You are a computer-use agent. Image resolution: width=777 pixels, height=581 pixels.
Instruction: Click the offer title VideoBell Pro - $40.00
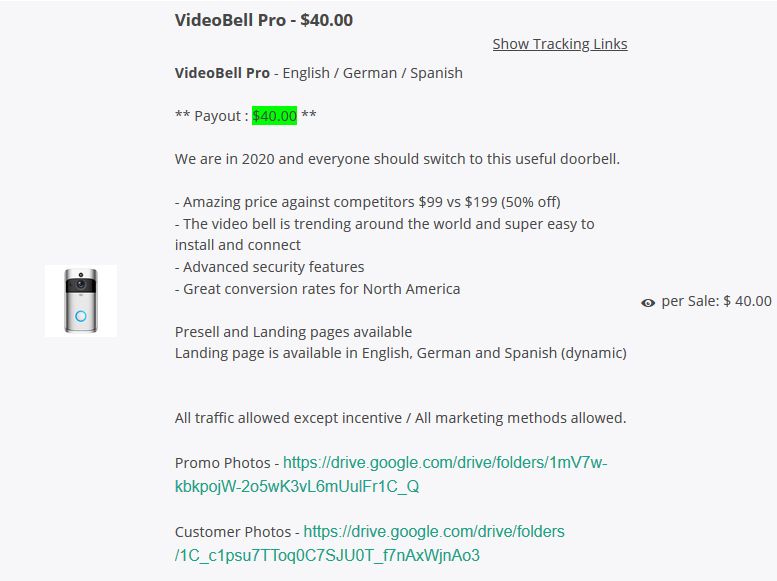(263, 20)
